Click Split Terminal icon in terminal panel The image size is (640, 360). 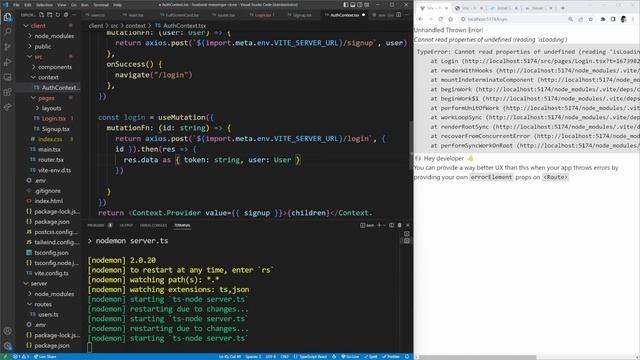391,225
